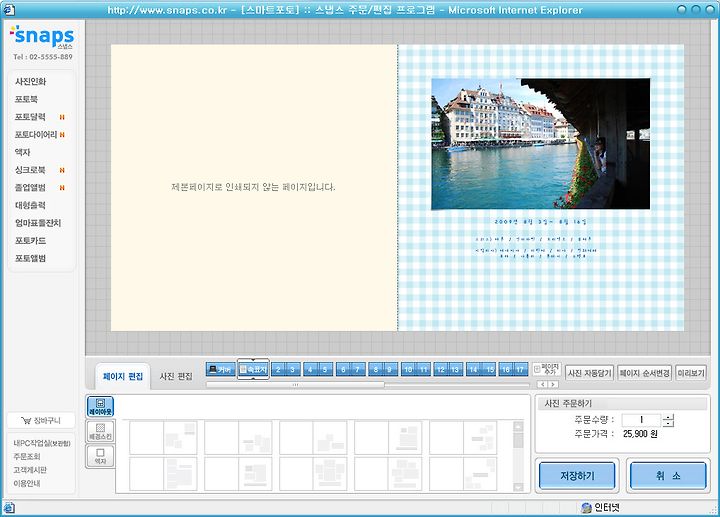Increase the 주문수량 quantity stepper
720x517 pixels.
coord(669,416)
